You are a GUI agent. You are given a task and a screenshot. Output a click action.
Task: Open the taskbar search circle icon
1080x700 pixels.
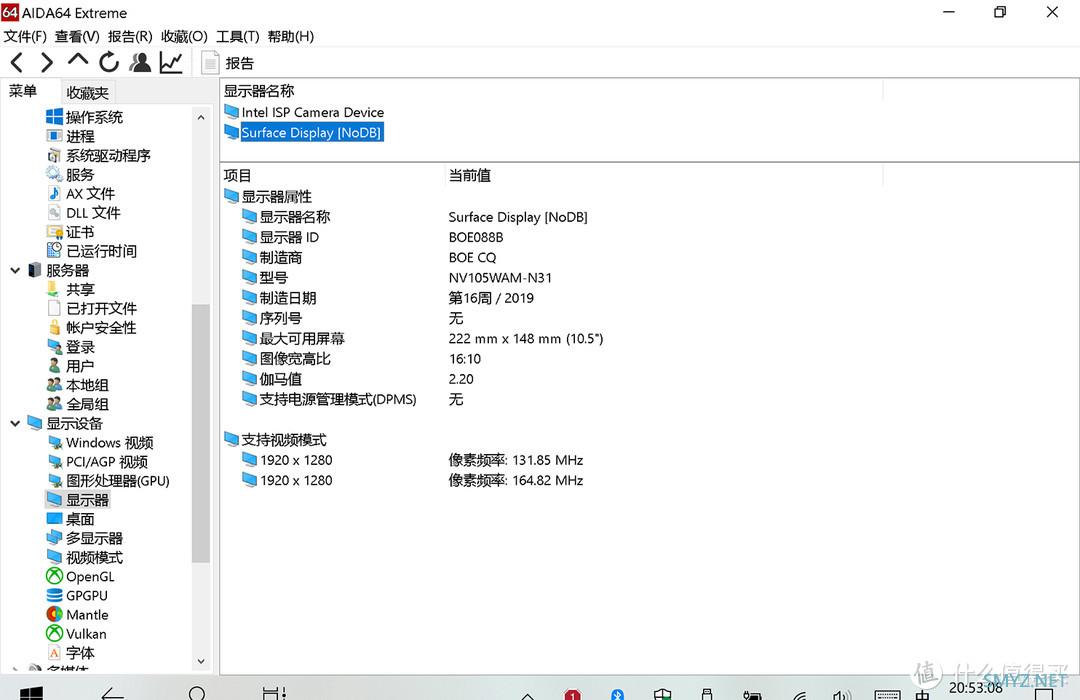tap(197, 692)
